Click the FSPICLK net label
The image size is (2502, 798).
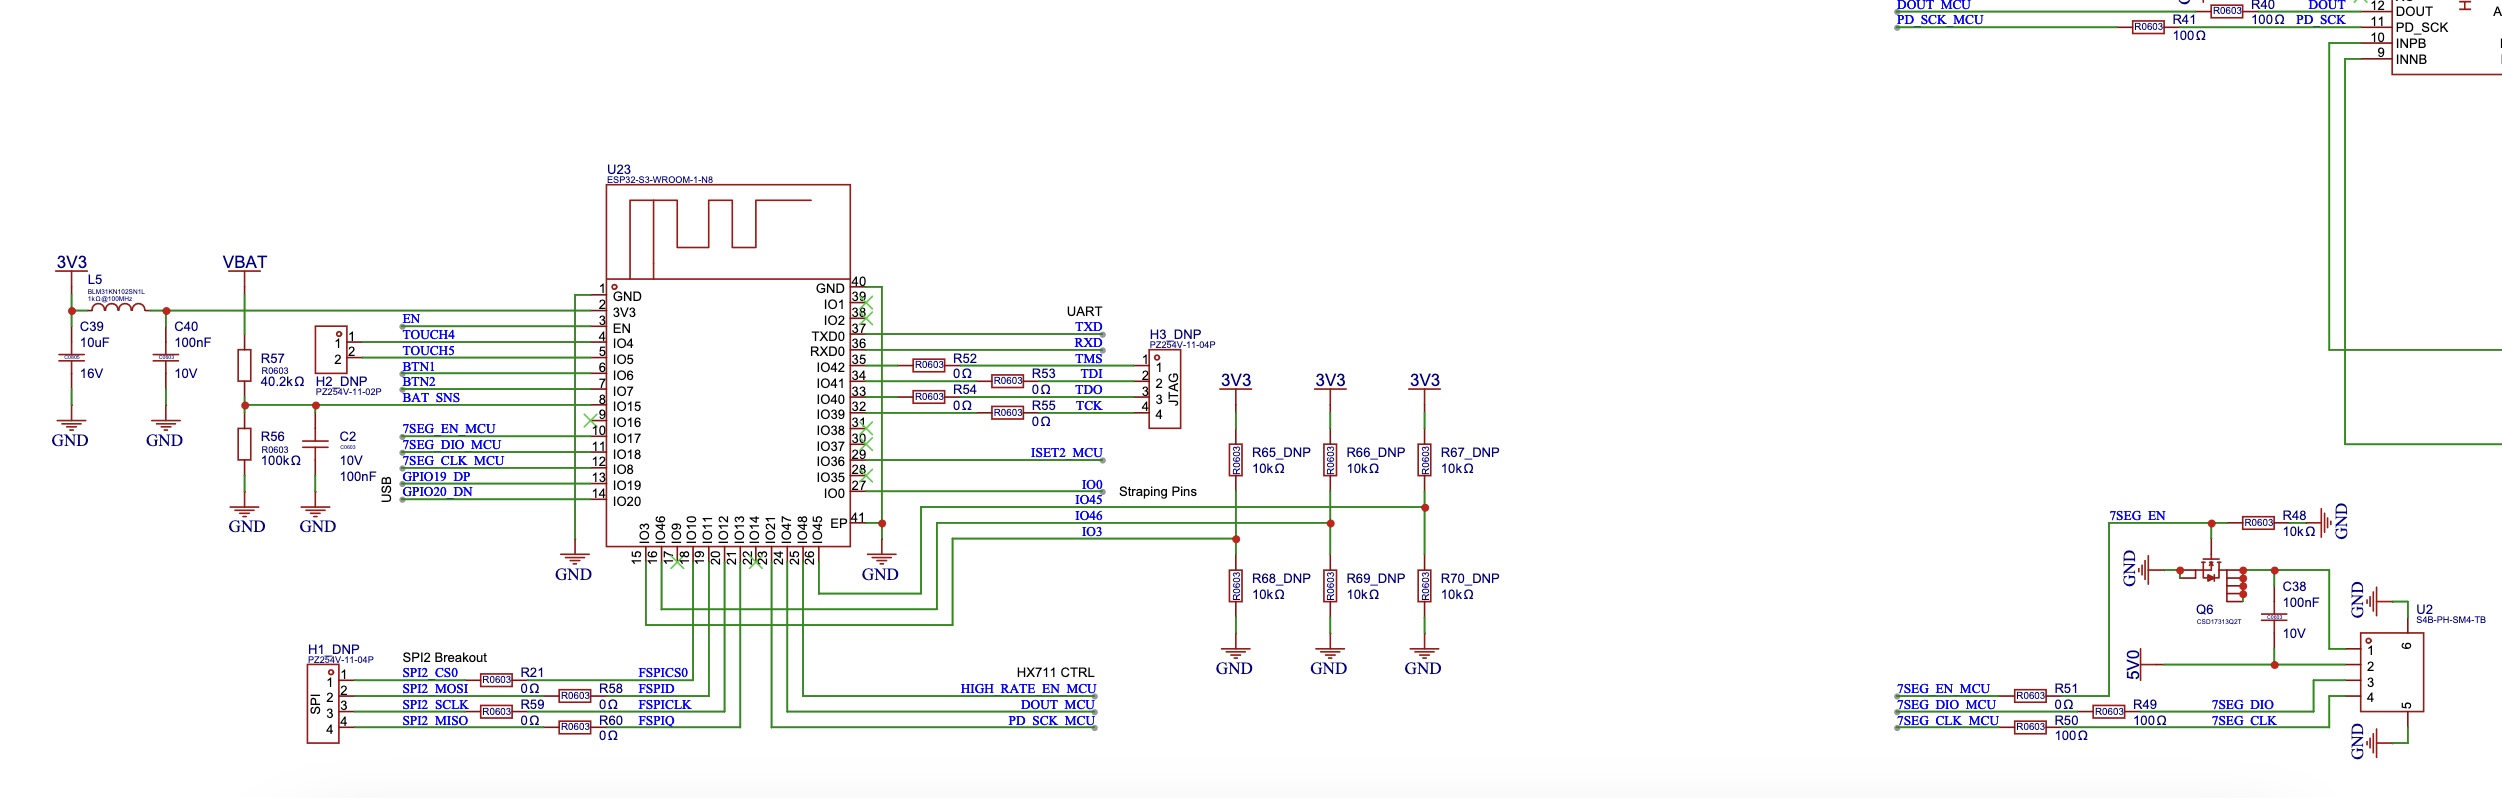665,705
